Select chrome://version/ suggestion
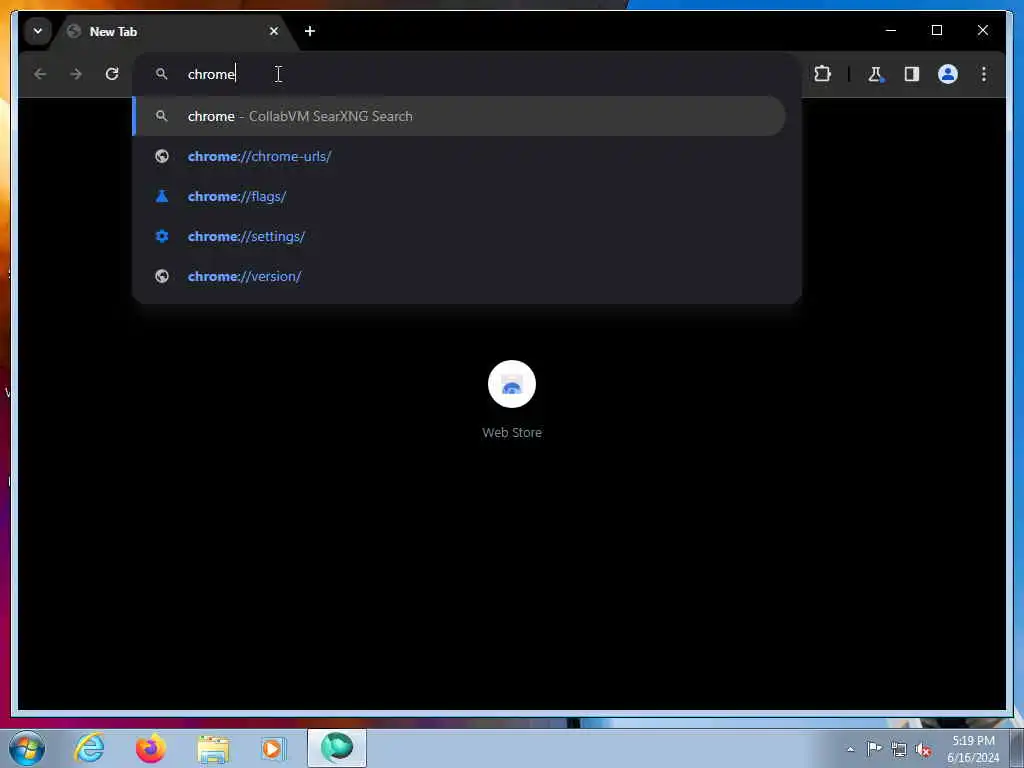This screenshot has width=1024, height=768. point(460,276)
